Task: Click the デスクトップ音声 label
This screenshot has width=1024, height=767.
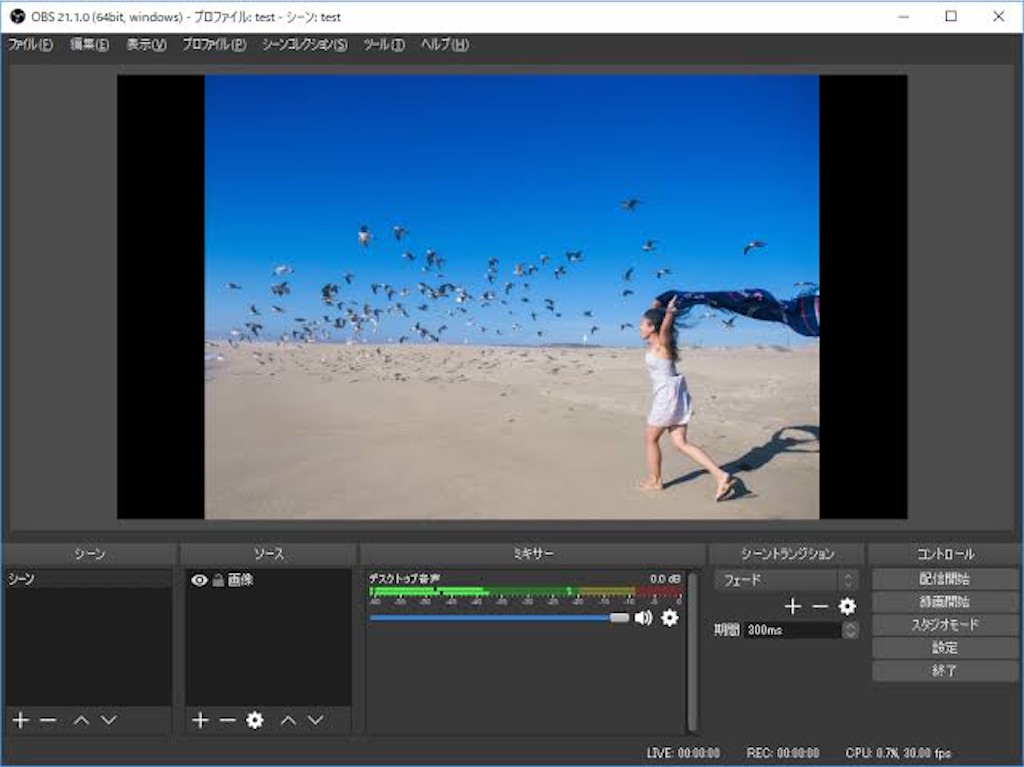Action: tap(404, 579)
